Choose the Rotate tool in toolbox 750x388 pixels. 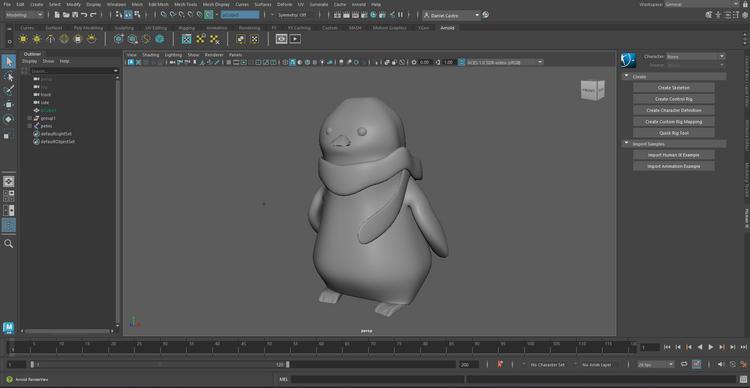pos(9,119)
